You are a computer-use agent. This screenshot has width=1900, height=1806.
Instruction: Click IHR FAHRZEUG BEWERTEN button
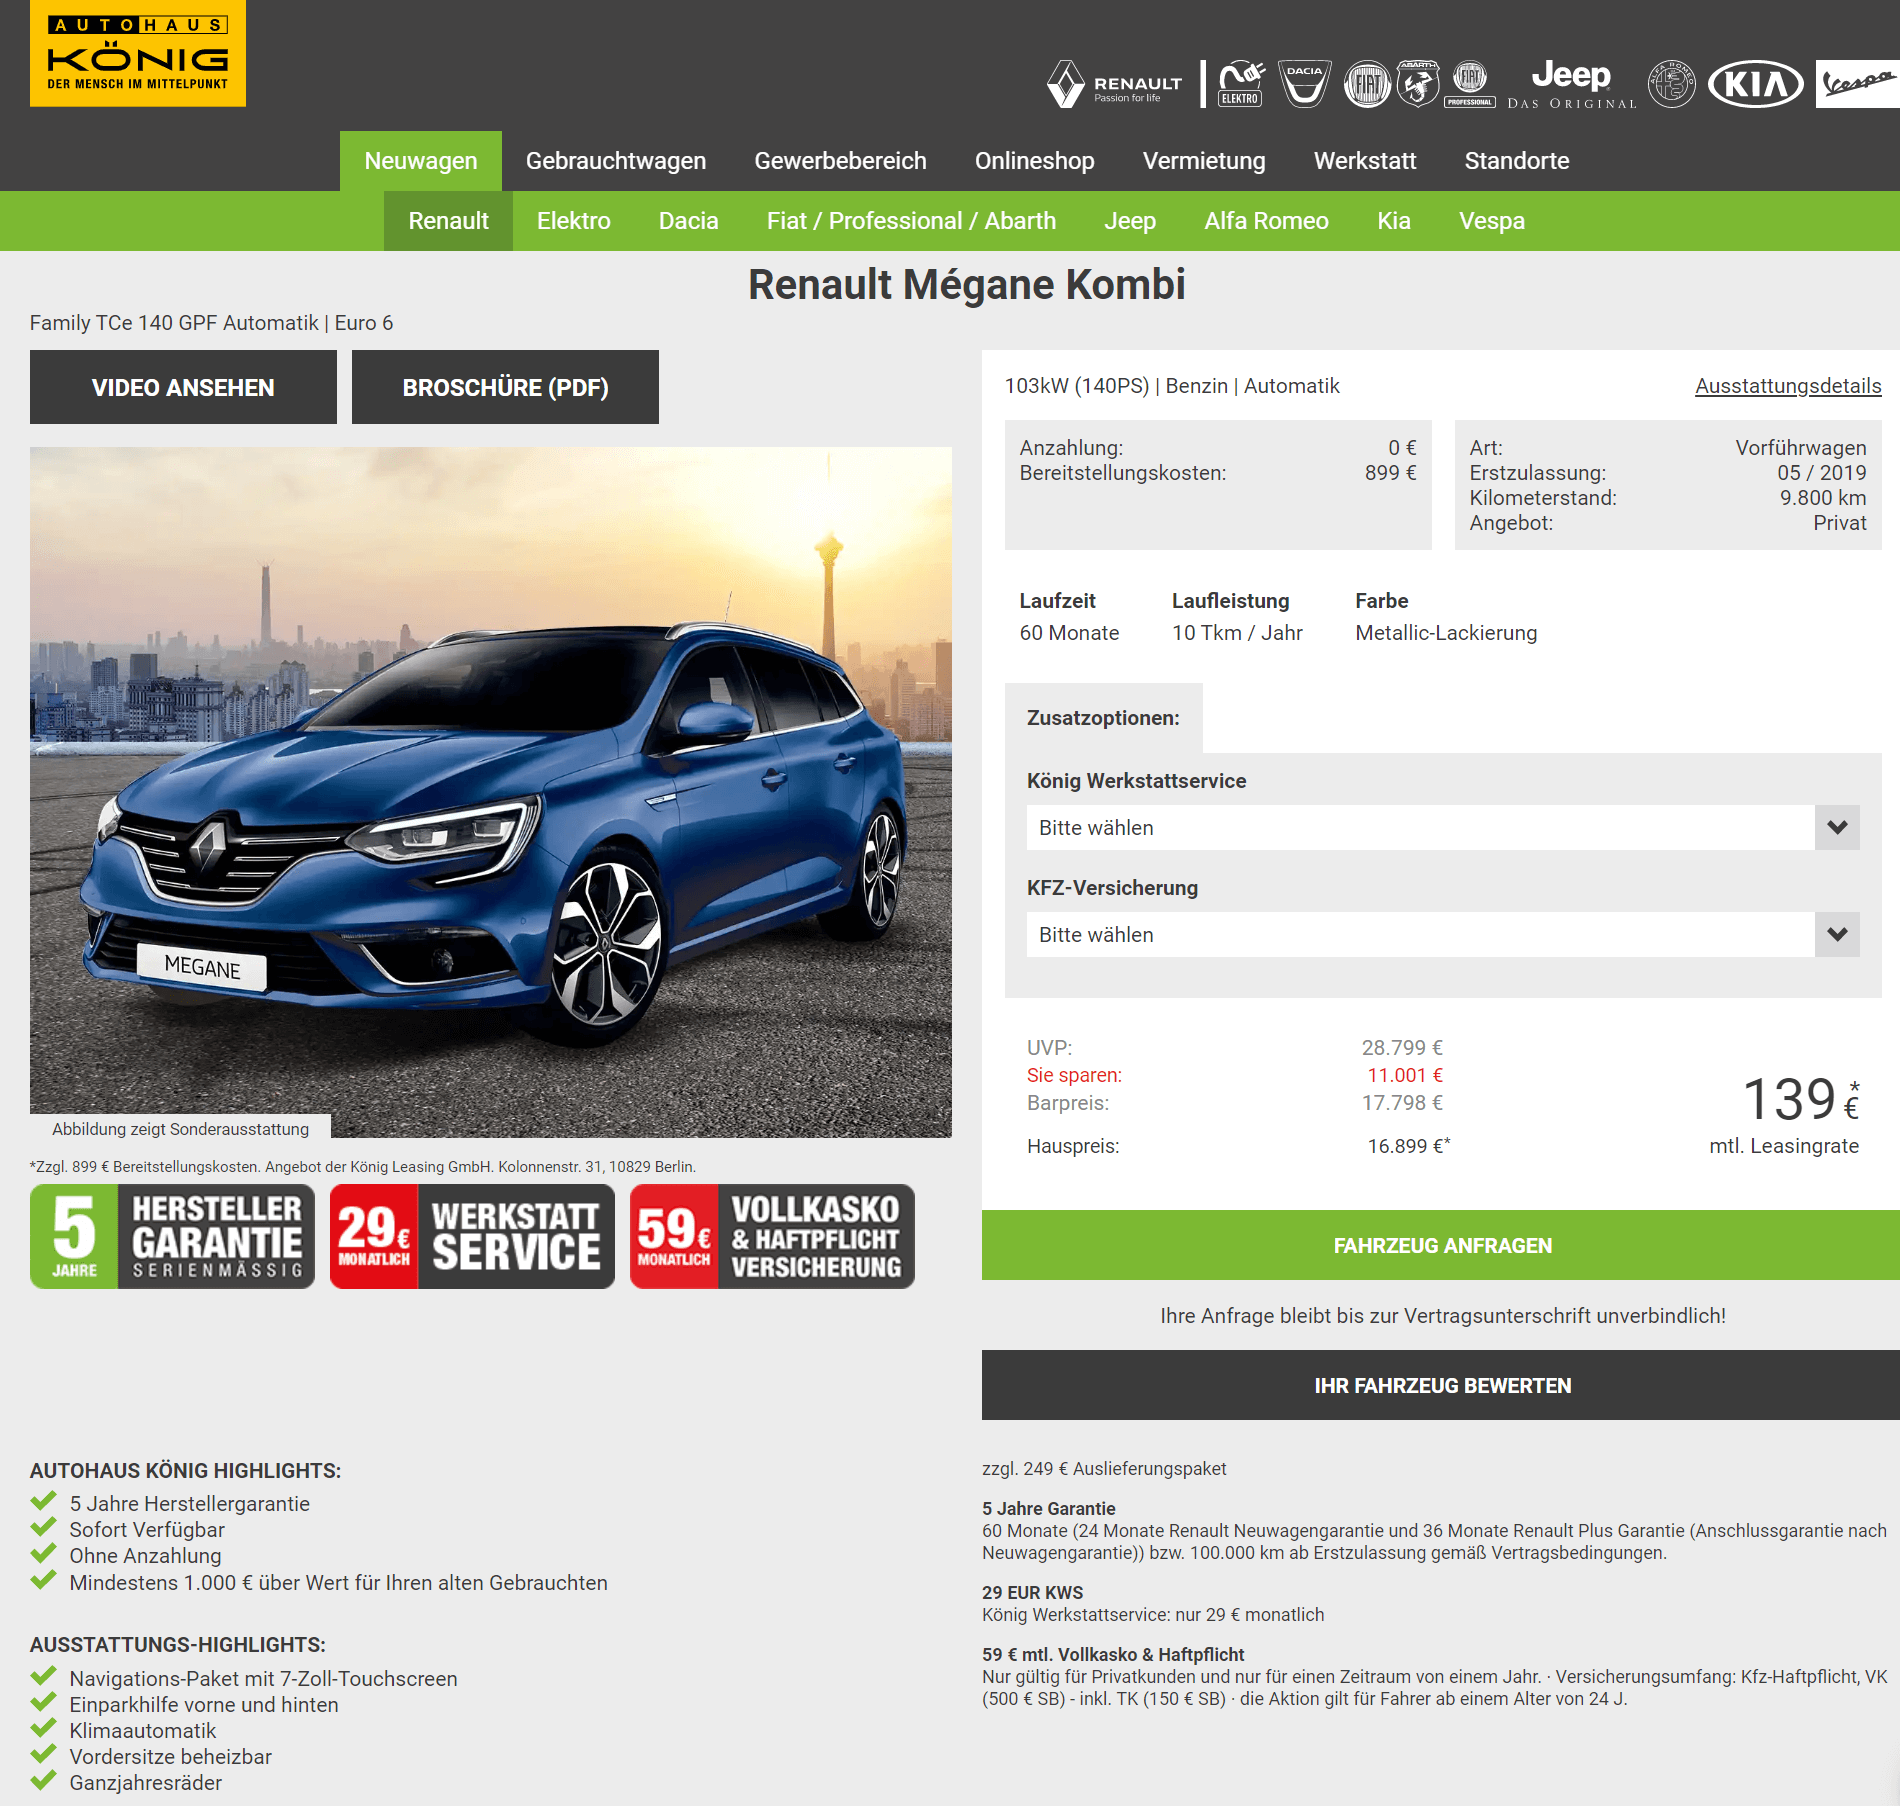point(1441,1385)
